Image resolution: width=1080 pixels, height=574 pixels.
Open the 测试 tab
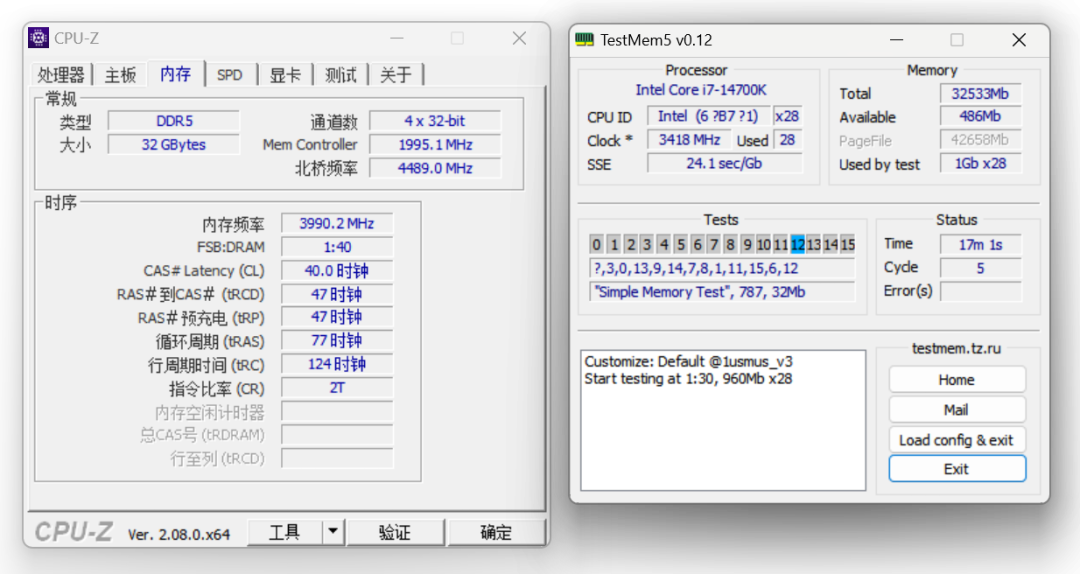point(341,74)
